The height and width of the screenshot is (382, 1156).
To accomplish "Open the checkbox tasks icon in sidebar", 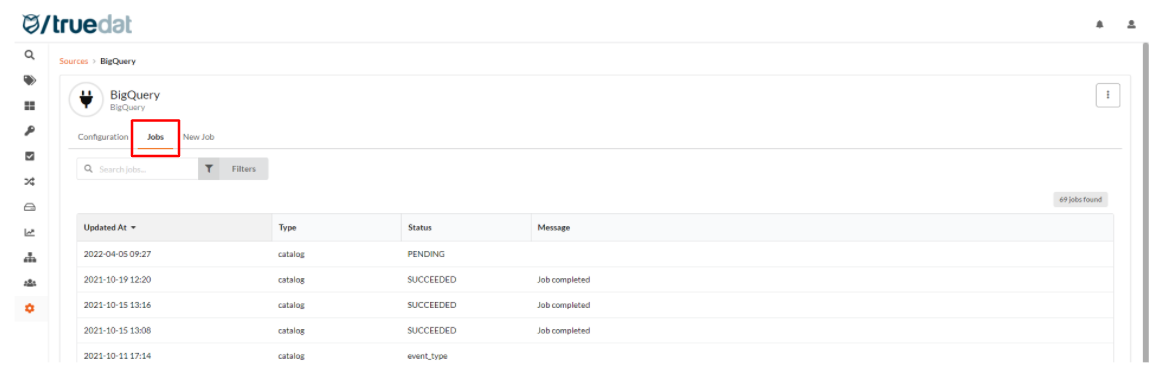I will [29, 156].
